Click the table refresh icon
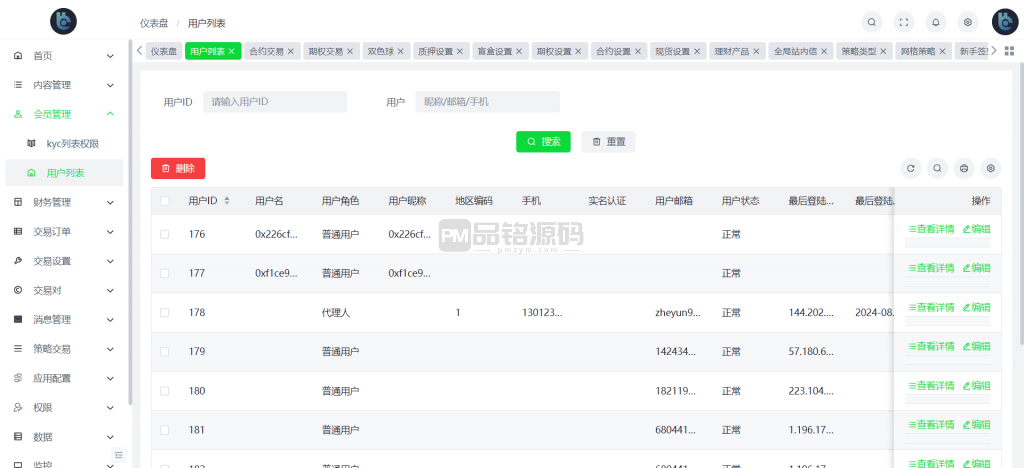This screenshot has width=1024, height=468. [x=910, y=168]
